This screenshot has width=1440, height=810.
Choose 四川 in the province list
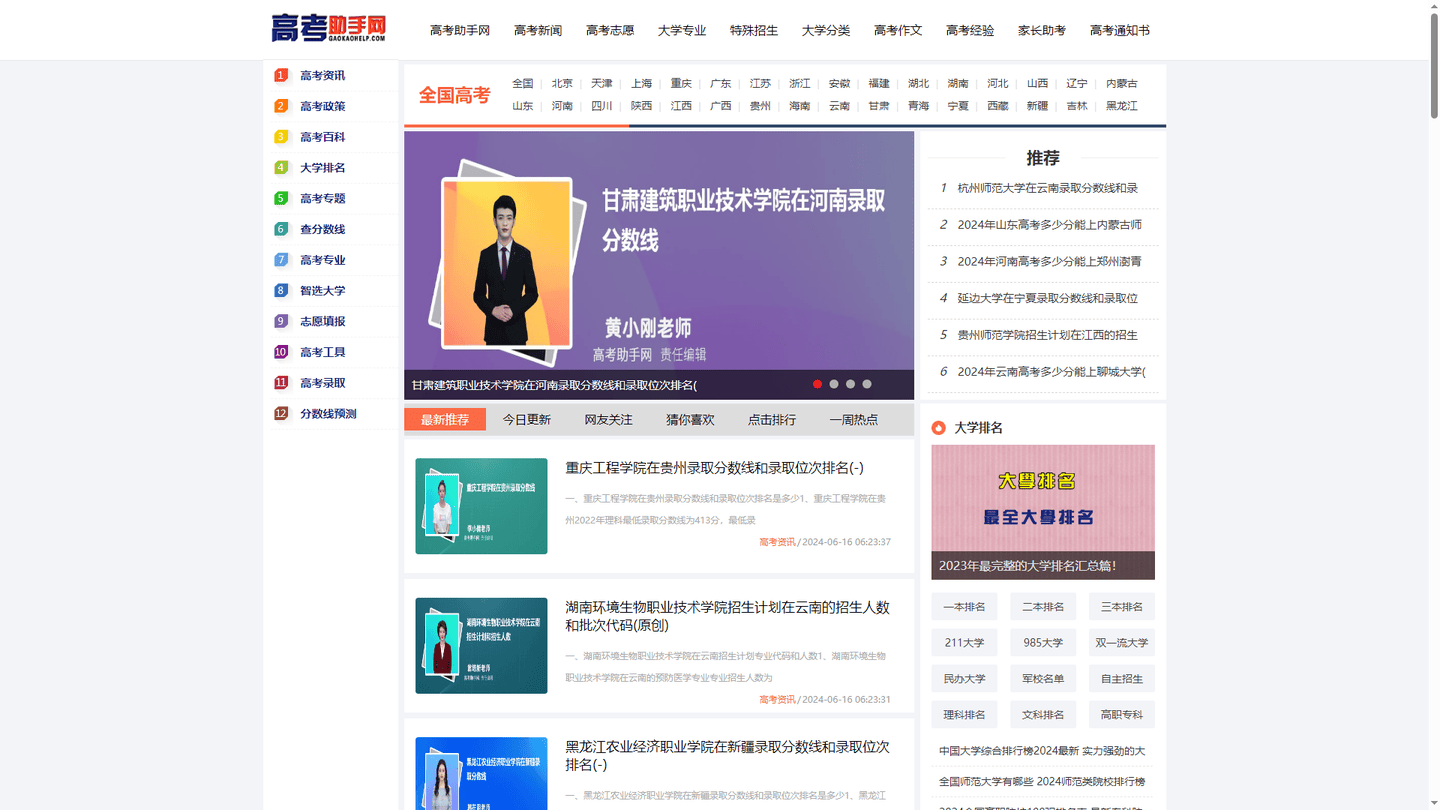(x=602, y=106)
